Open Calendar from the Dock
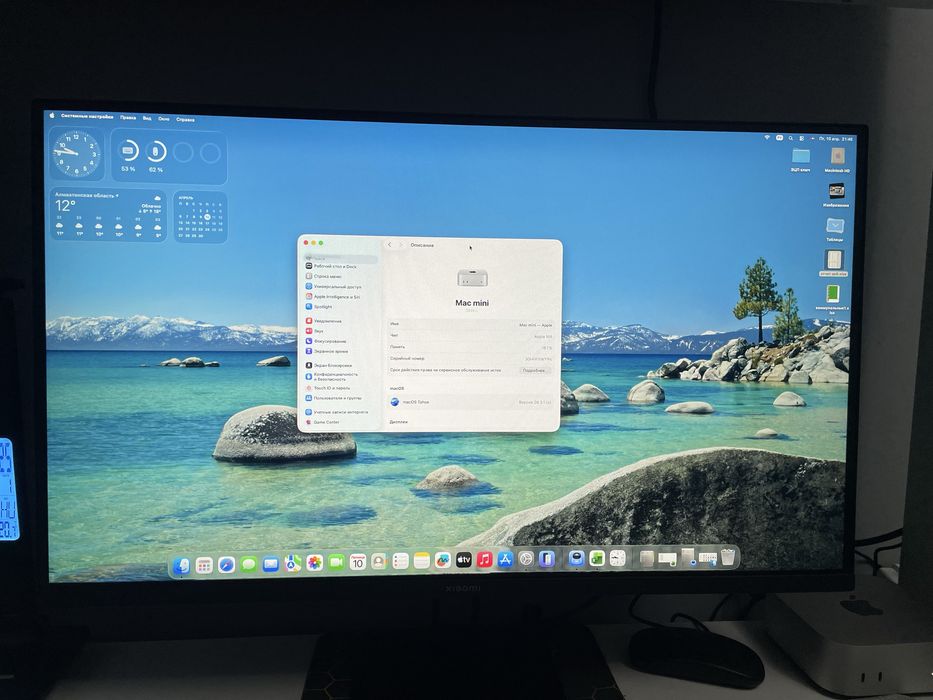The image size is (933, 700). (x=358, y=561)
